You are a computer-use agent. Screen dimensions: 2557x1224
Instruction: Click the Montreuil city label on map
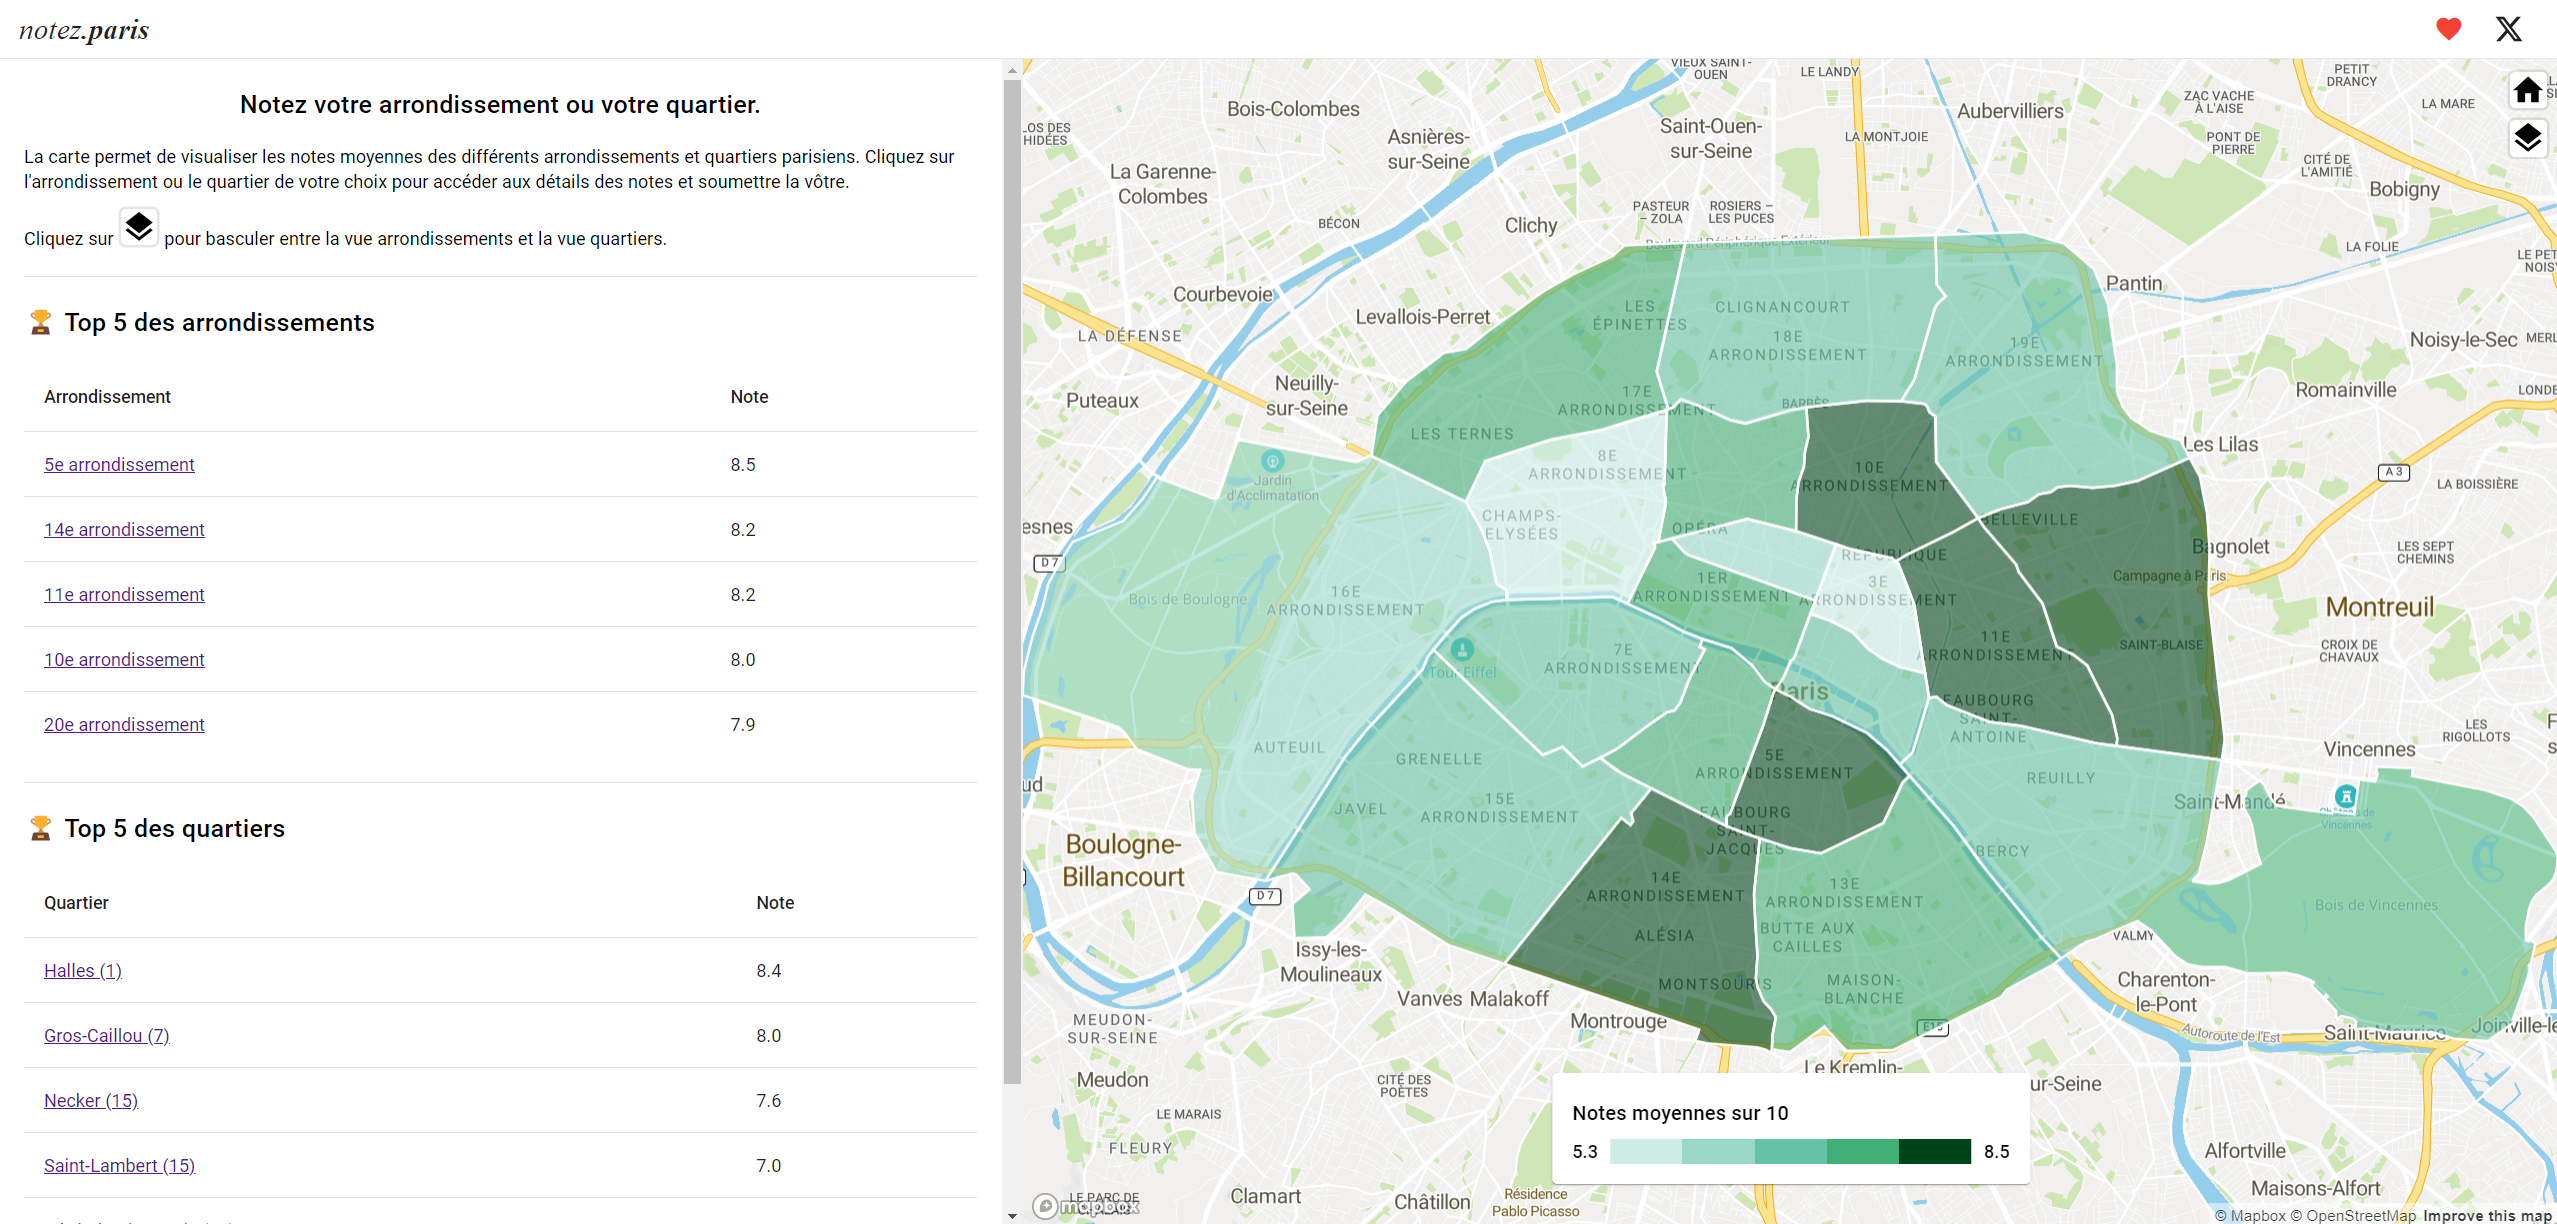pos(2379,607)
